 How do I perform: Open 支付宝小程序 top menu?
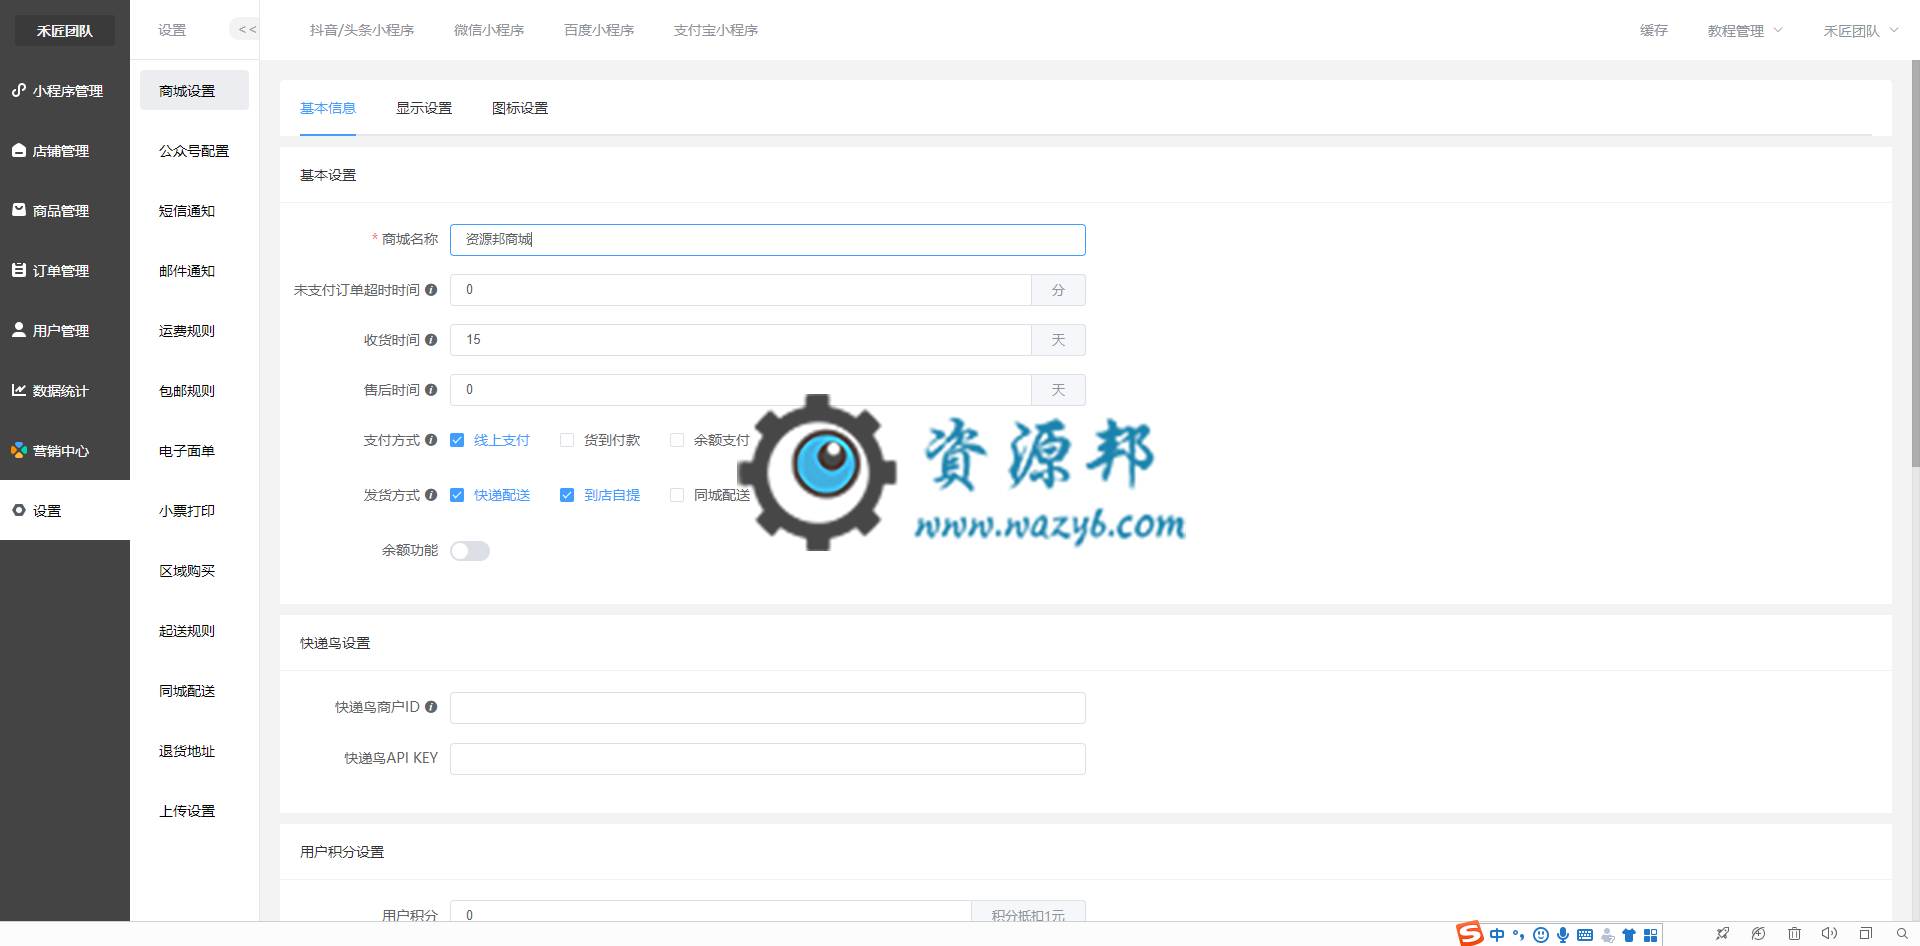coord(716,30)
